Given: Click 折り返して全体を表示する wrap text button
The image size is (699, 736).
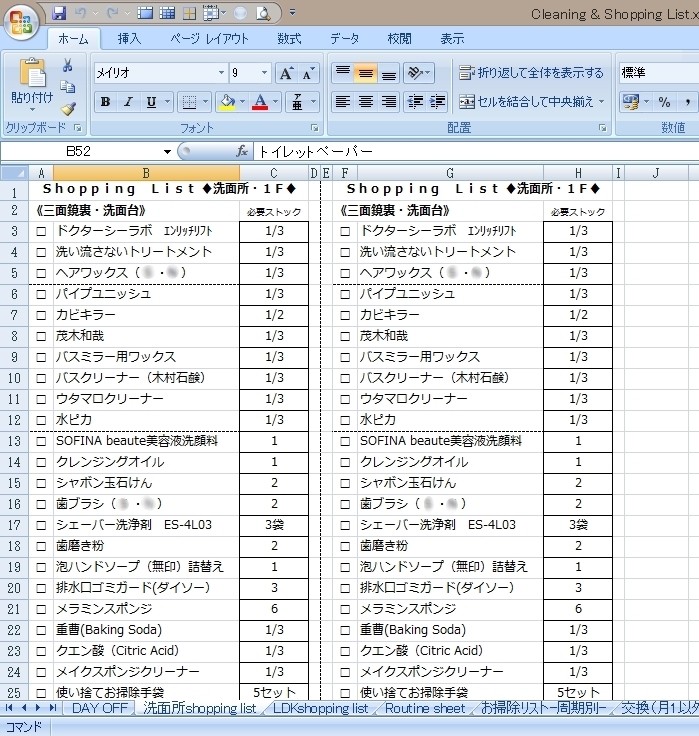Looking at the screenshot, I should click(x=531, y=73).
